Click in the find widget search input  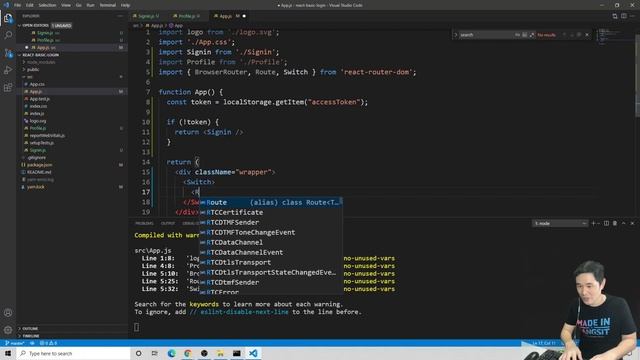[486, 35]
